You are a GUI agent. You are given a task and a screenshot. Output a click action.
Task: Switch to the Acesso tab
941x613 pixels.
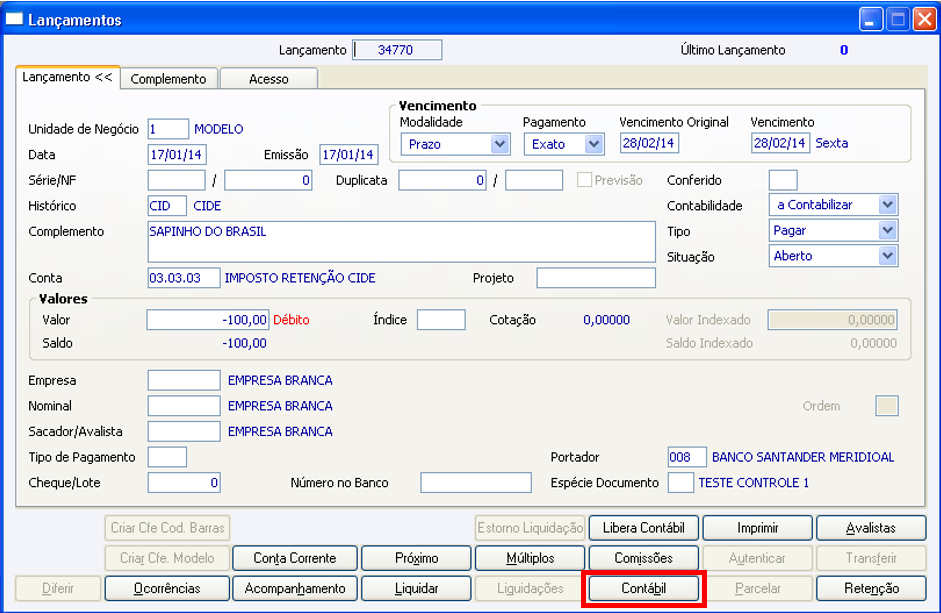269,79
